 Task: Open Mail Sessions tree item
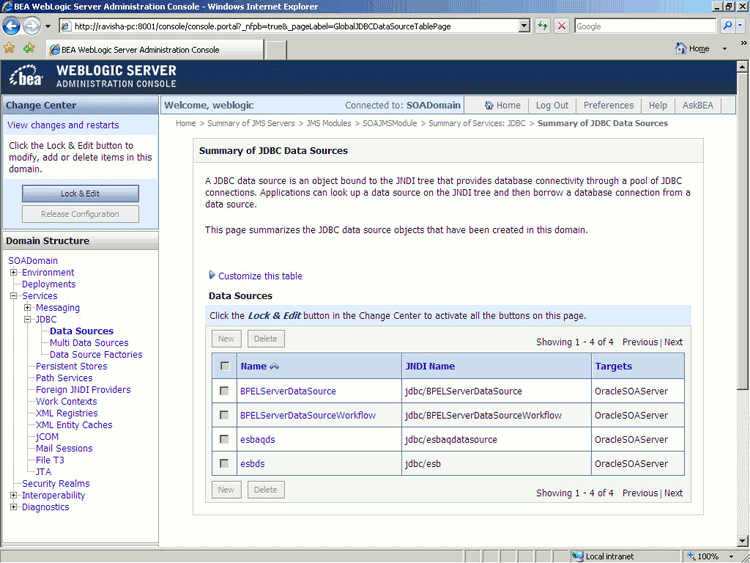tap(64, 448)
